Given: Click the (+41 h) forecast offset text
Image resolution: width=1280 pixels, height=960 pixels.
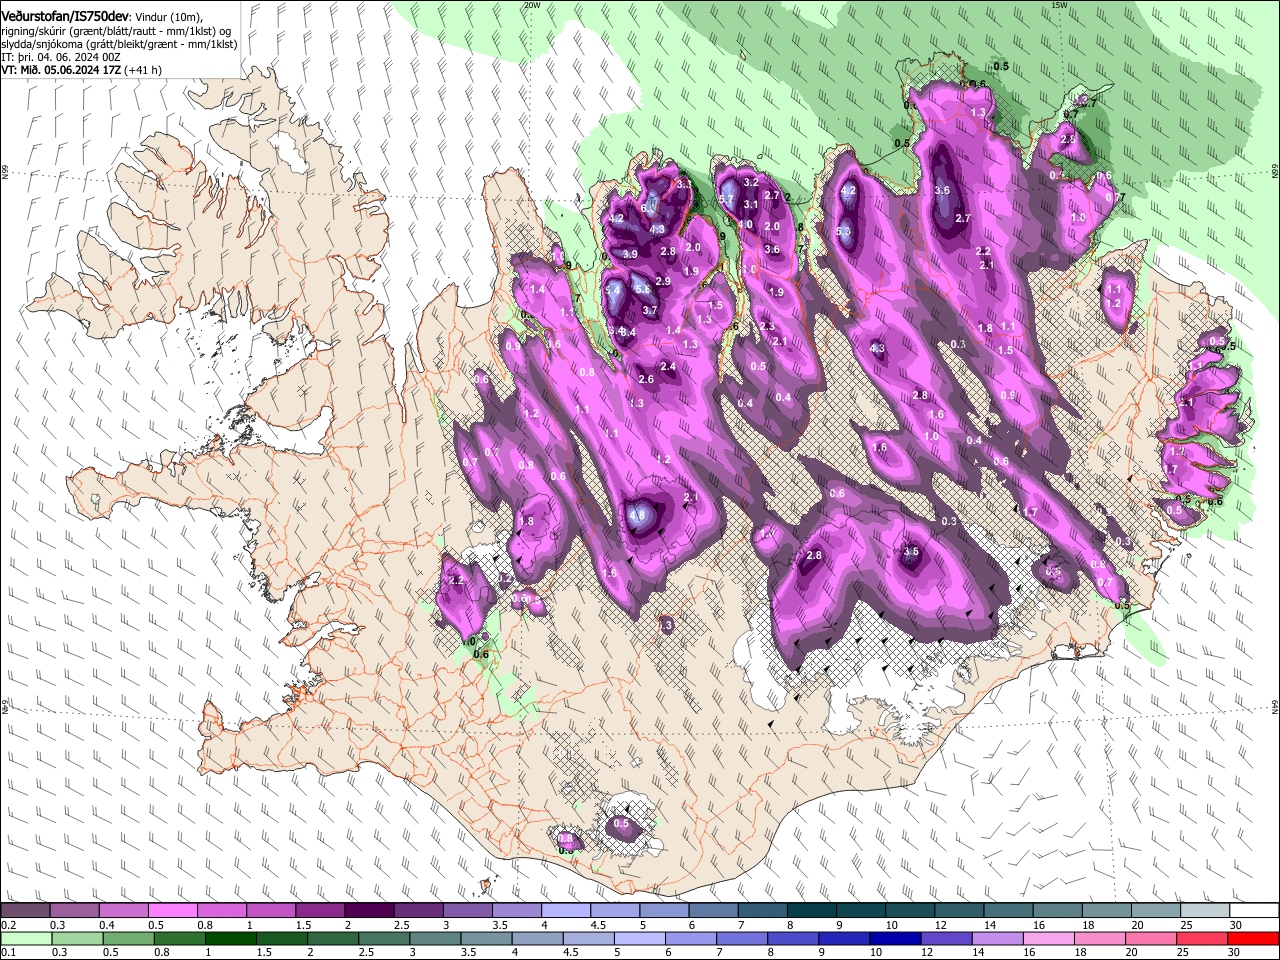Looking at the screenshot, I should pos(144,70).
